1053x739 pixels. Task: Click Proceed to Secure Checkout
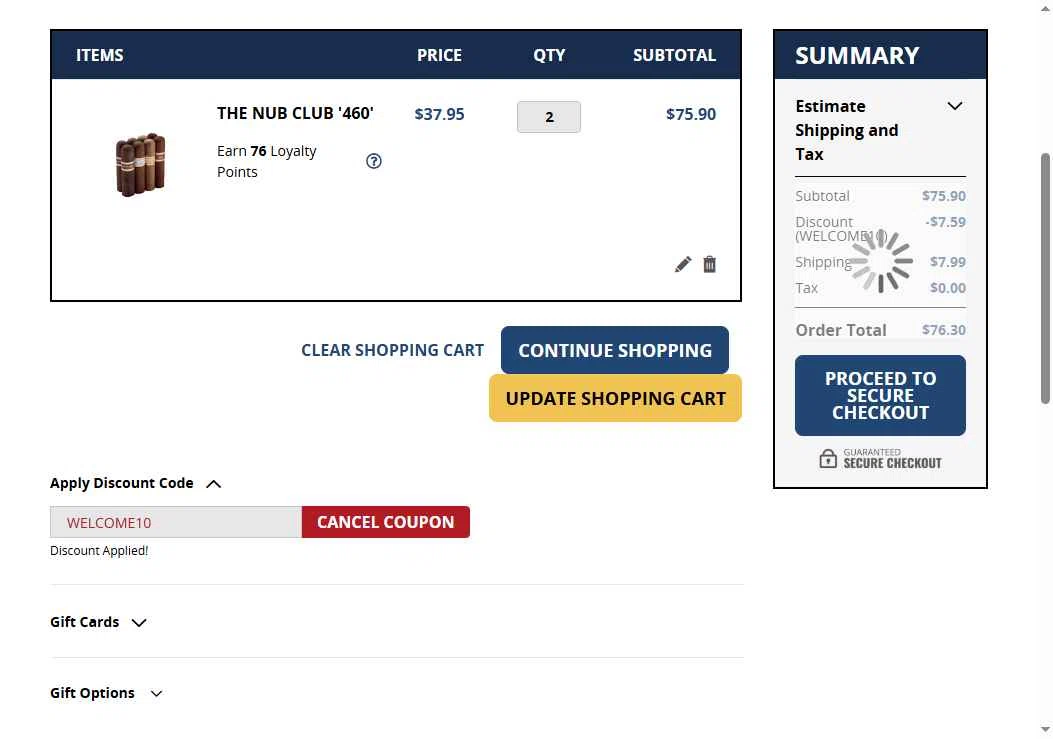click(880, 395)
